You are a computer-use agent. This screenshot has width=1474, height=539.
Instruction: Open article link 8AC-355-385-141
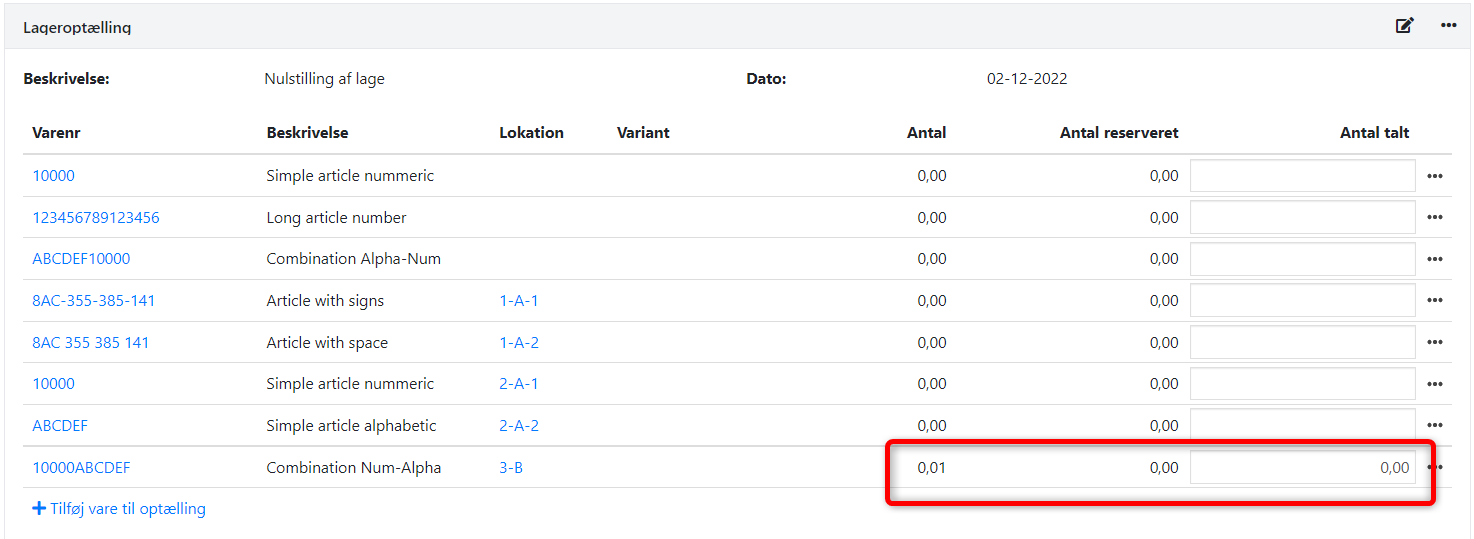click(94, 301)
